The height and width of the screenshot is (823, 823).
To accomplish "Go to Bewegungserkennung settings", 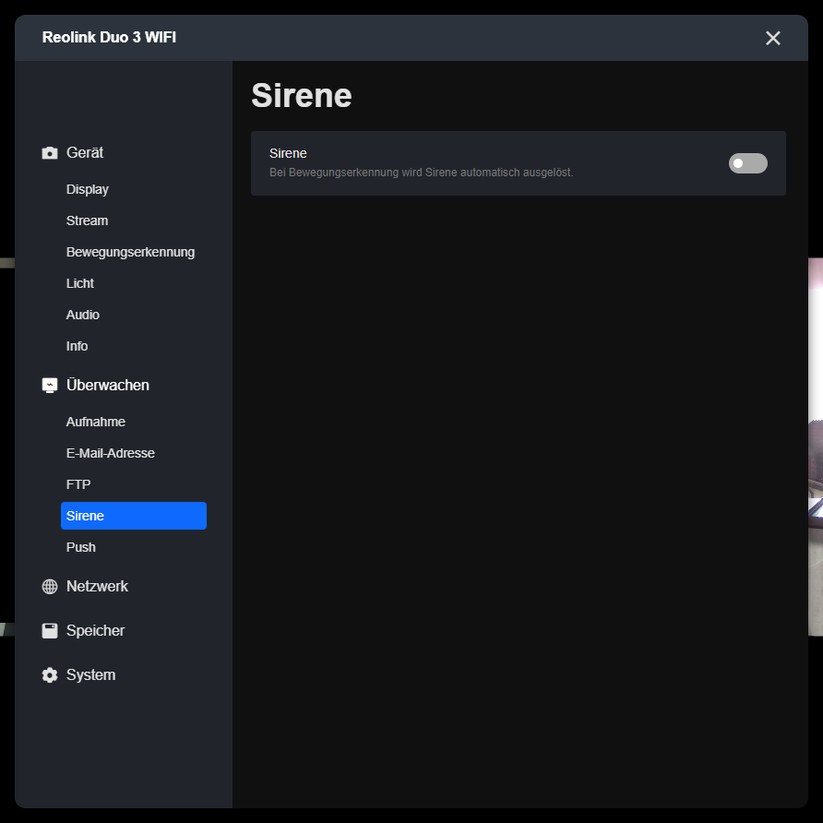I will (x=130, y=252).
